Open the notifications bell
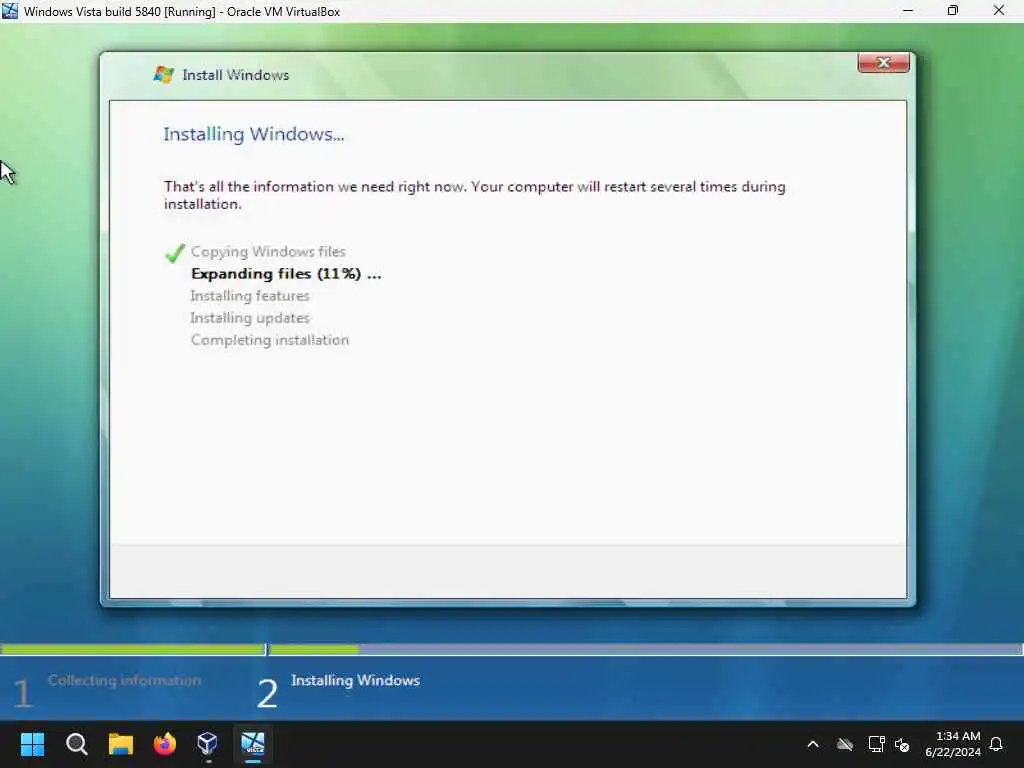Viewport: 1024px width, 768px height. pos(997,744)
